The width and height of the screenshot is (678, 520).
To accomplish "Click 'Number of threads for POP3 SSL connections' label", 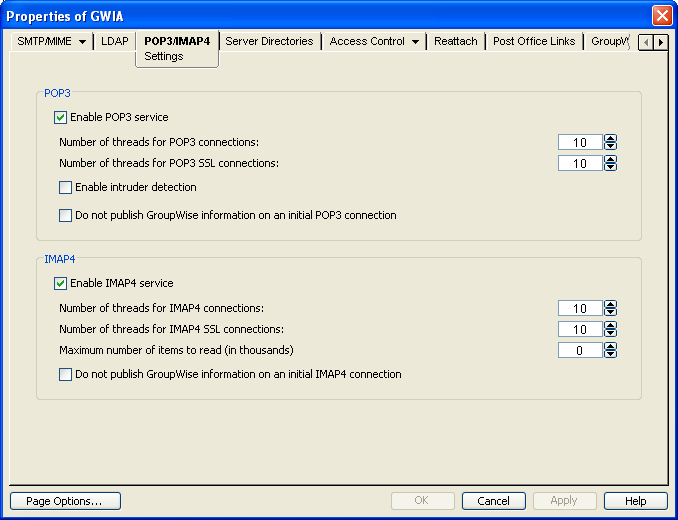I will click(169, 163).
